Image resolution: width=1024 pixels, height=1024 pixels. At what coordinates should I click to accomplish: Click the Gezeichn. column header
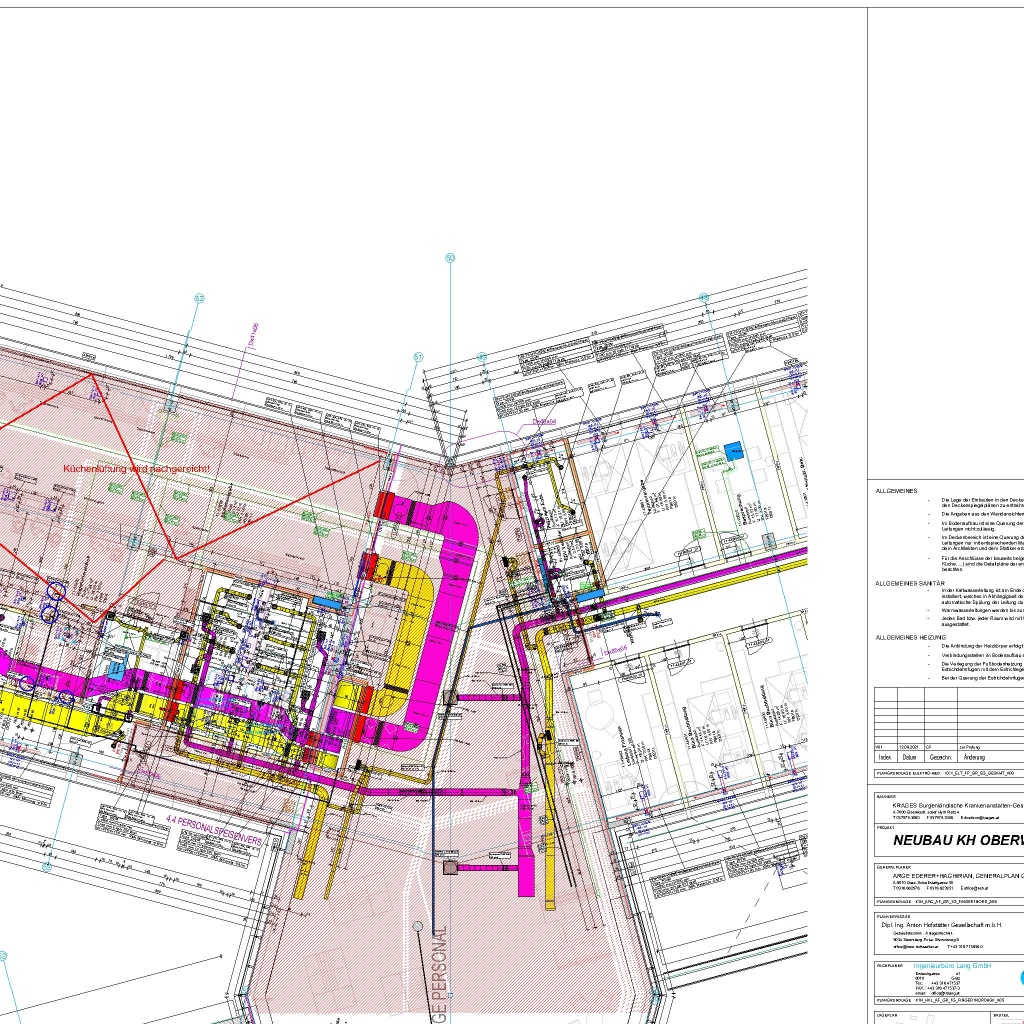[x=940, y=757]
